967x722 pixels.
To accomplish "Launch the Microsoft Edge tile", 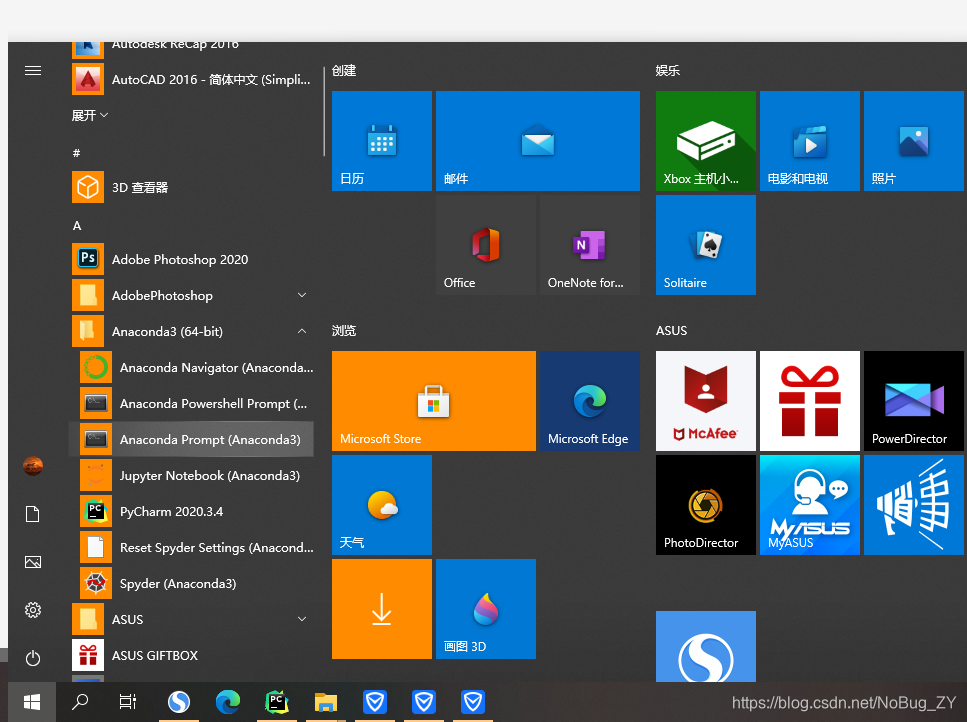I will (x=590, y=401).
